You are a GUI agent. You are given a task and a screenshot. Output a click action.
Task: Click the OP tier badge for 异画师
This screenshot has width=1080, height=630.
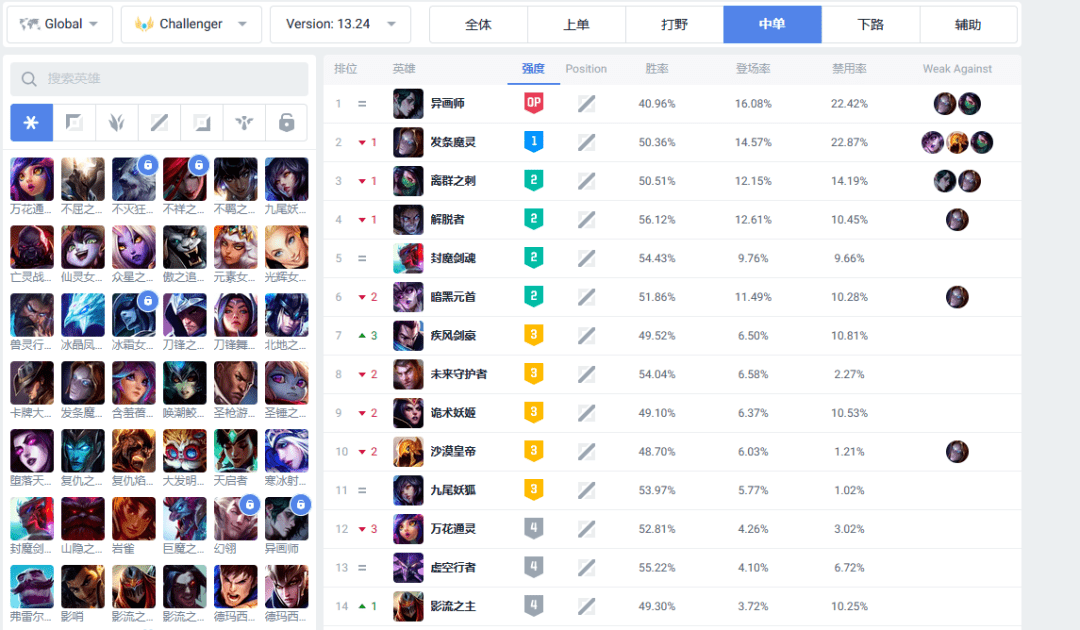pyautogui.click(x=533, y=103)
